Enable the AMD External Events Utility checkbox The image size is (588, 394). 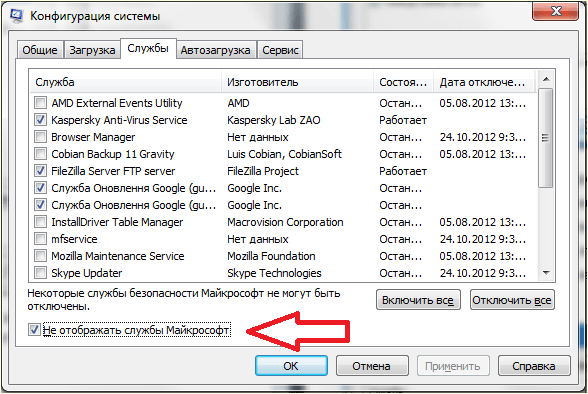coord(40,103)
